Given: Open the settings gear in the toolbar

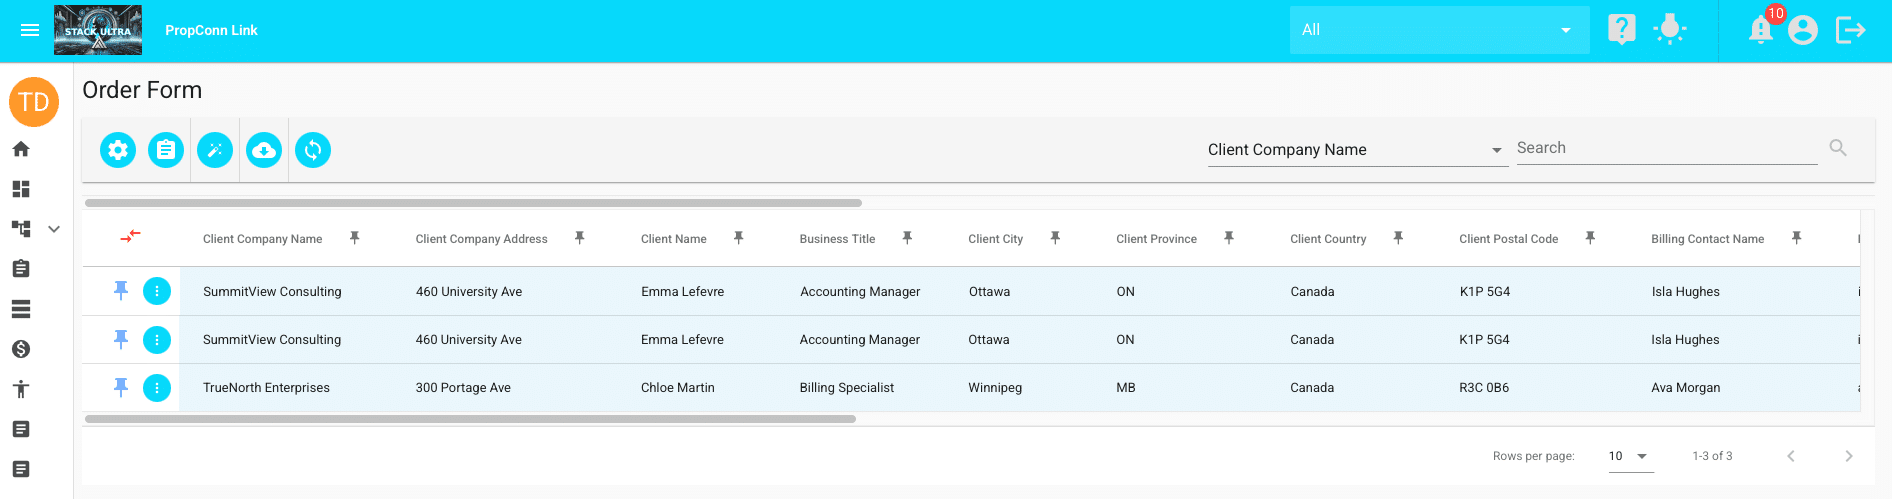Looking at the screenshot, I should click(118, 150).
